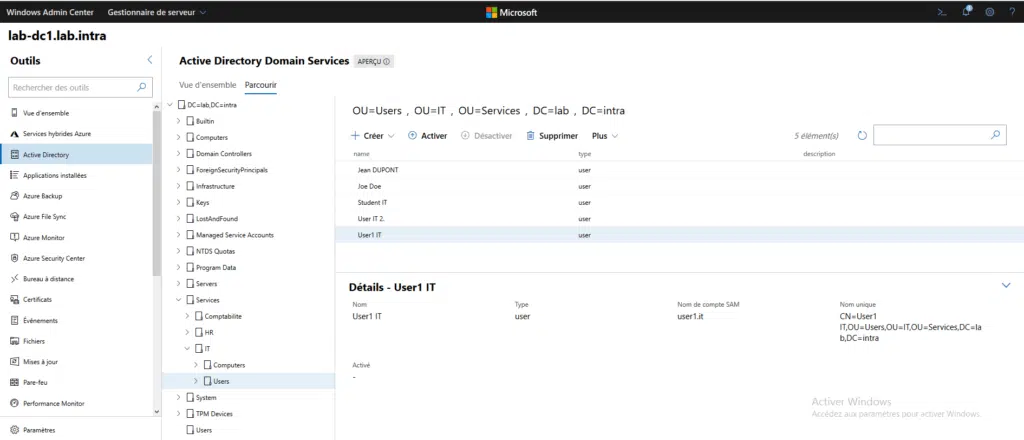Collapse the Détails panel chevron

tap(1006, 285)
